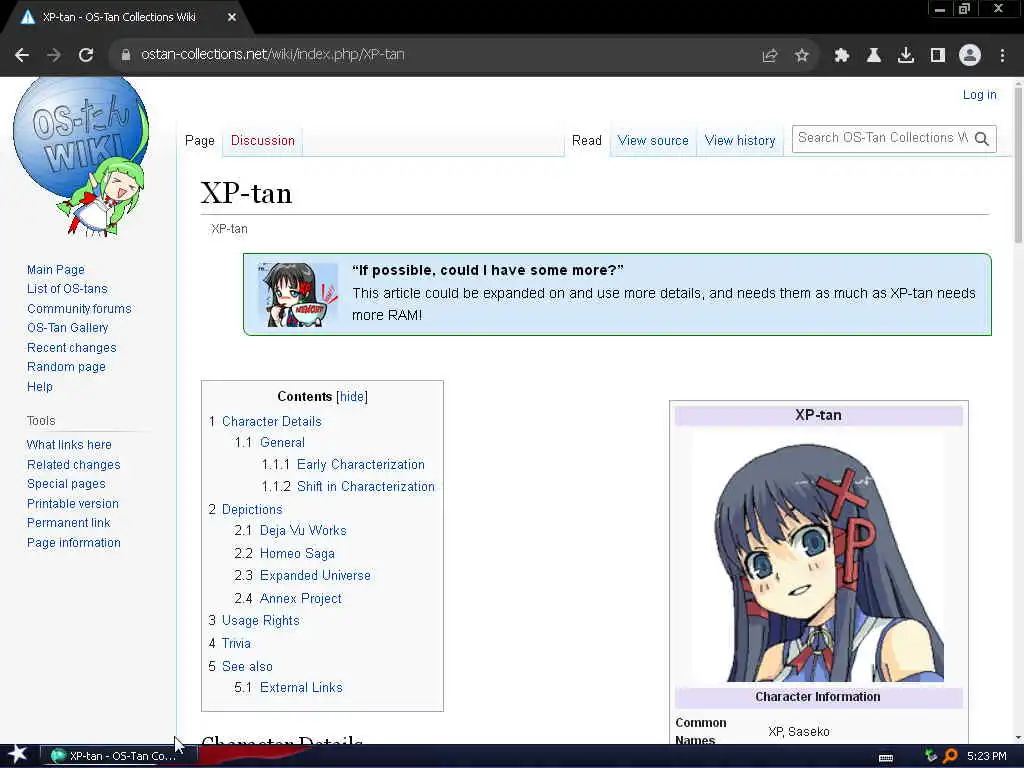The height and width of the screenshot is (768, 1024).
Task: Click the XP-tan character portrait image
Action: point(818,556)
